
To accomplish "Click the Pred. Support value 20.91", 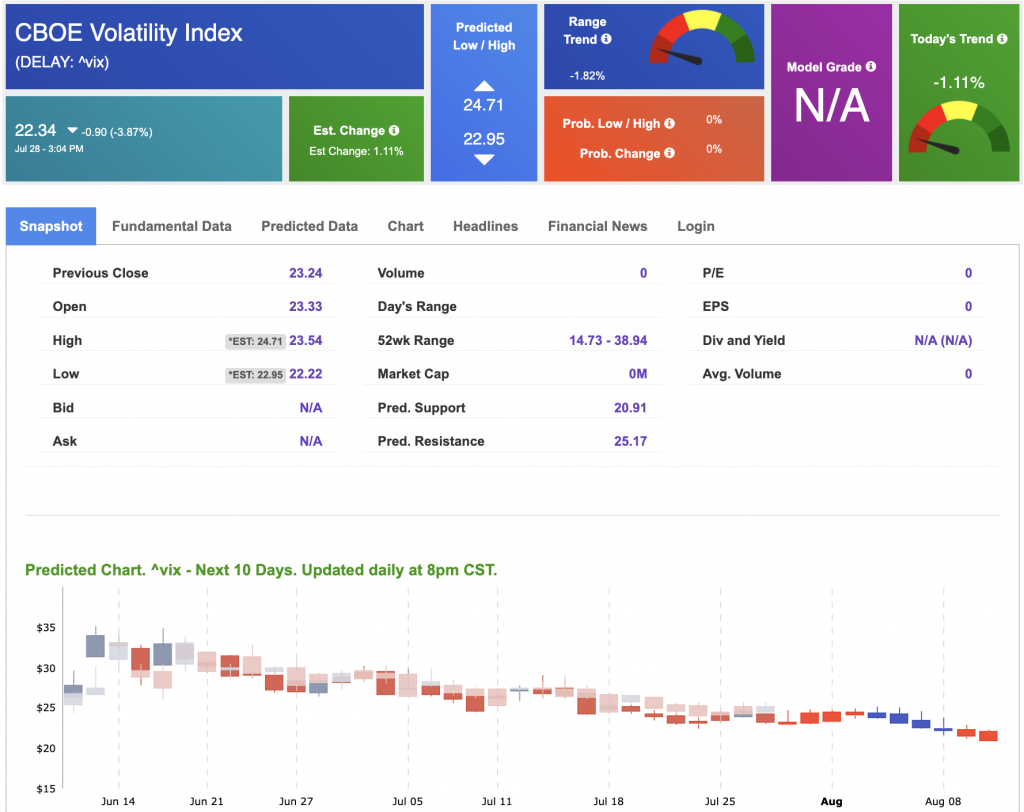I will (x=630, y=408).
